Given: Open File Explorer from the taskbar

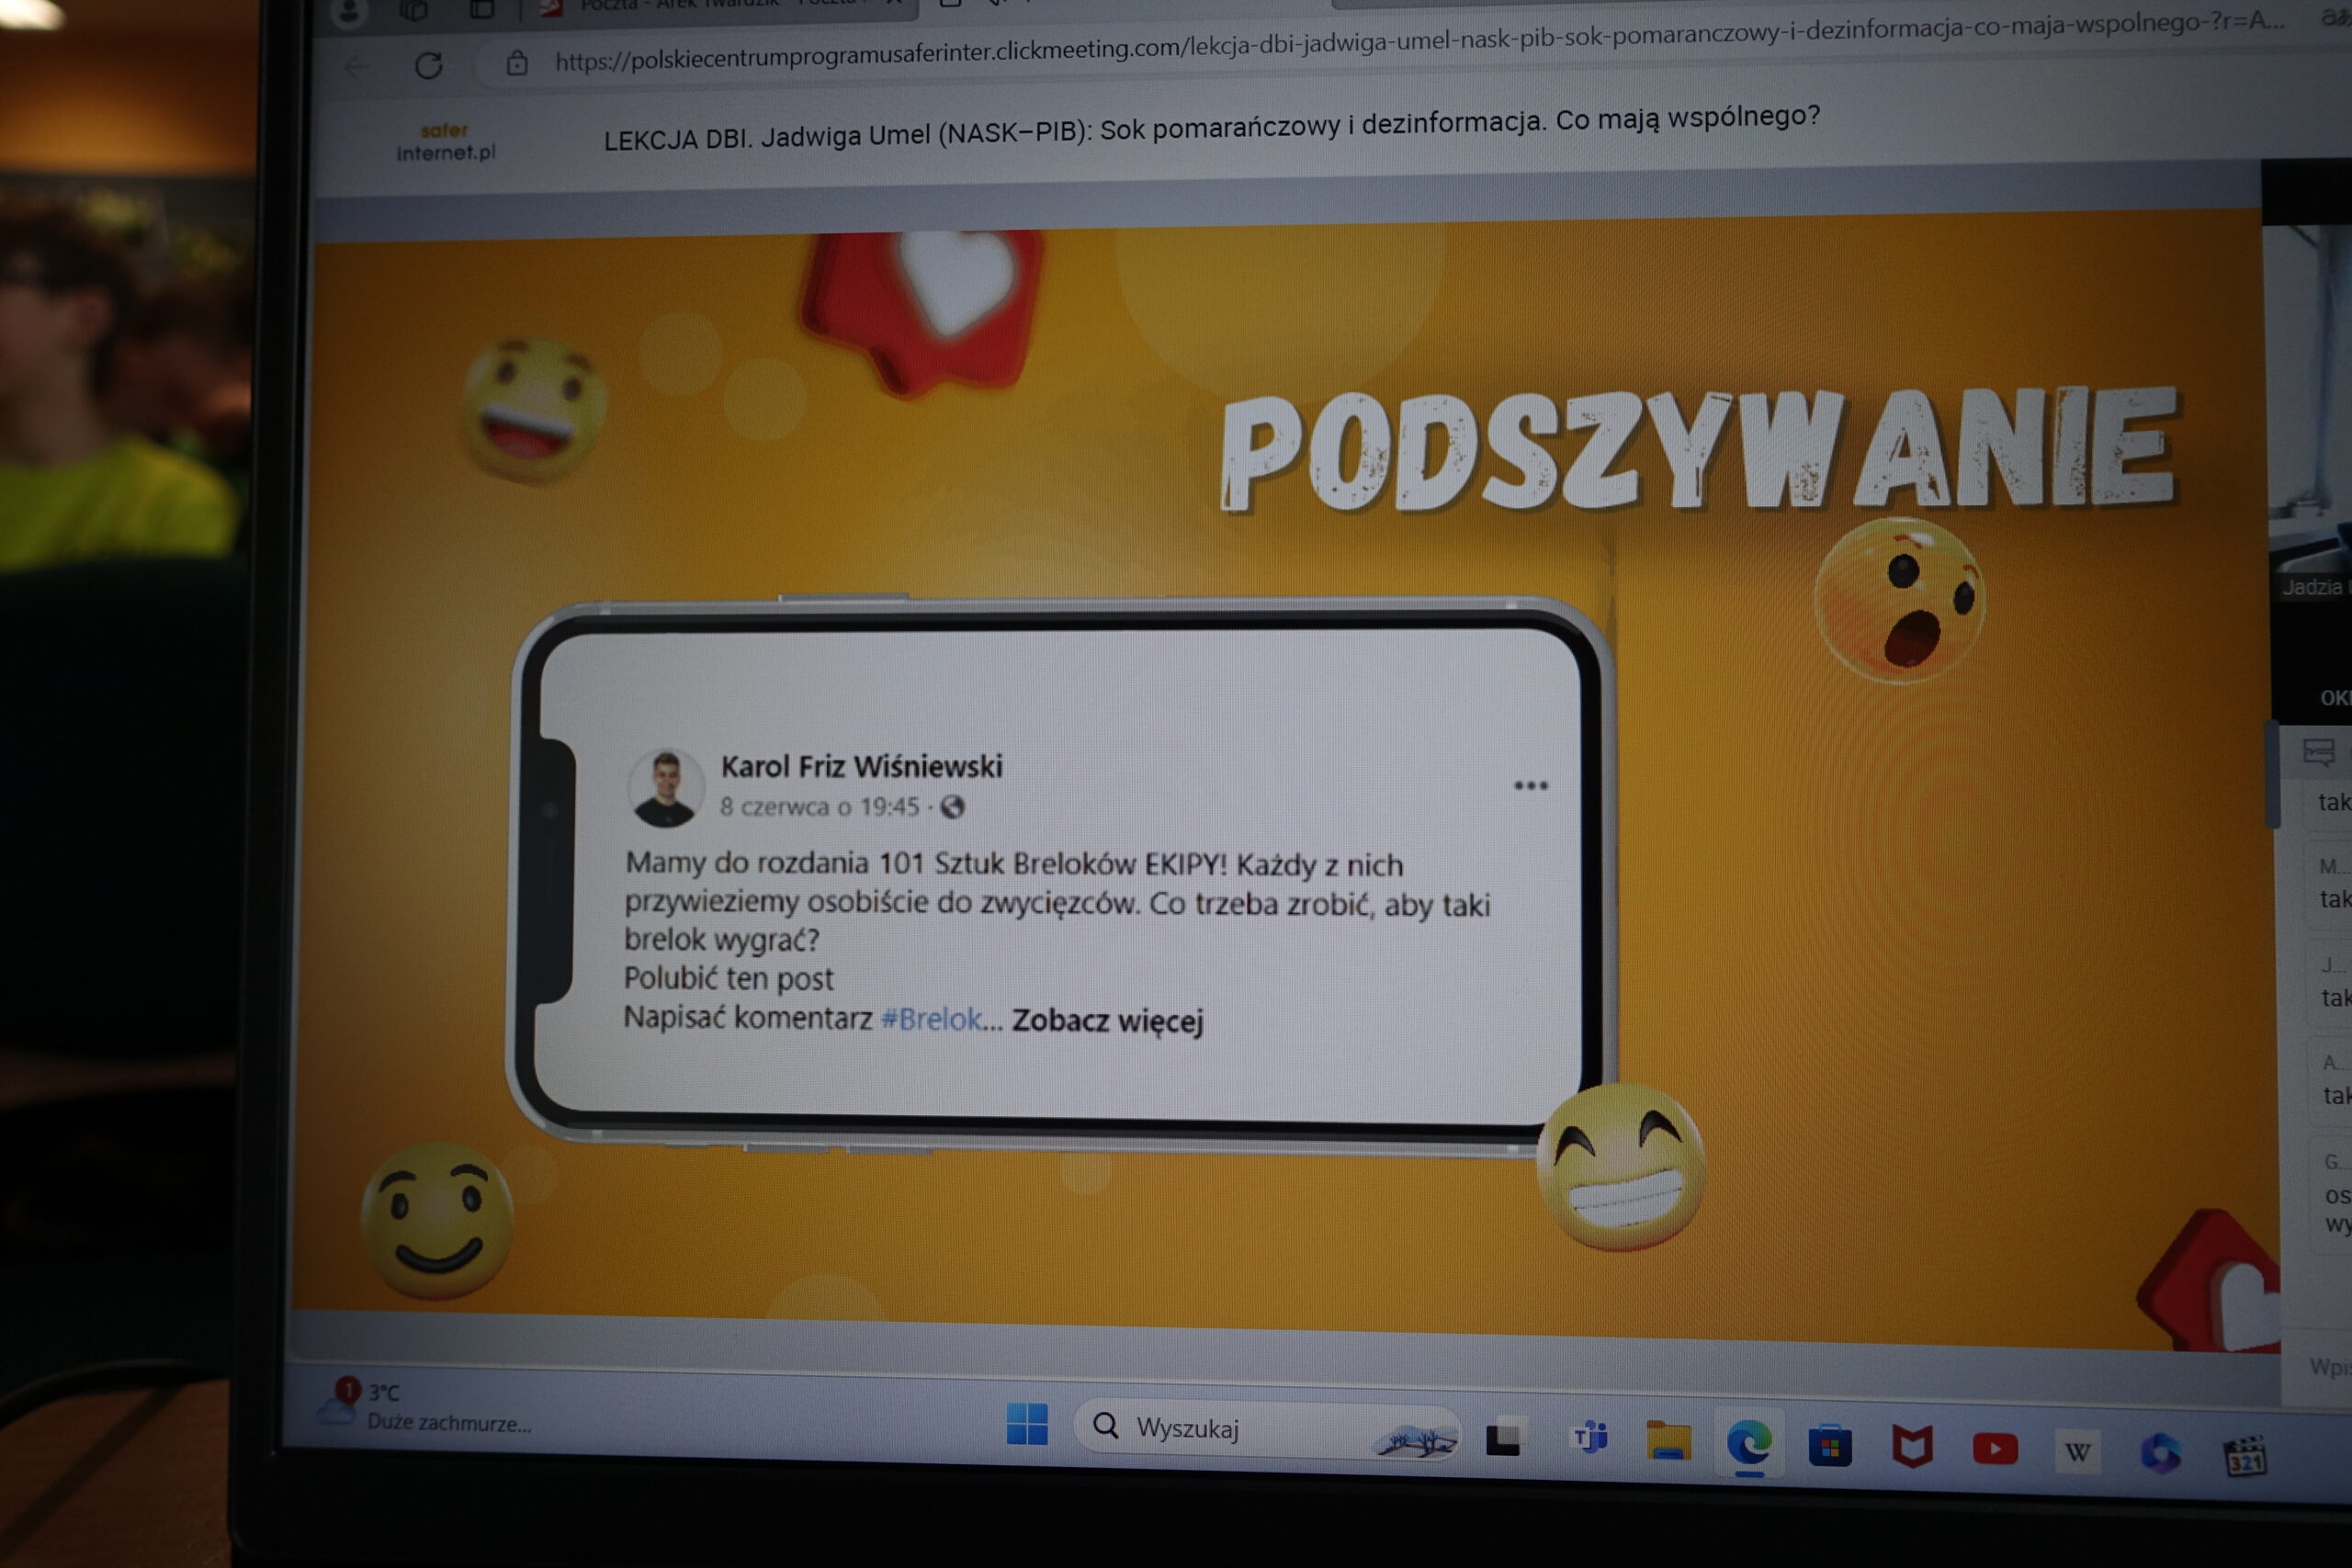Looking at the screenshot, I should 1668,1441.
